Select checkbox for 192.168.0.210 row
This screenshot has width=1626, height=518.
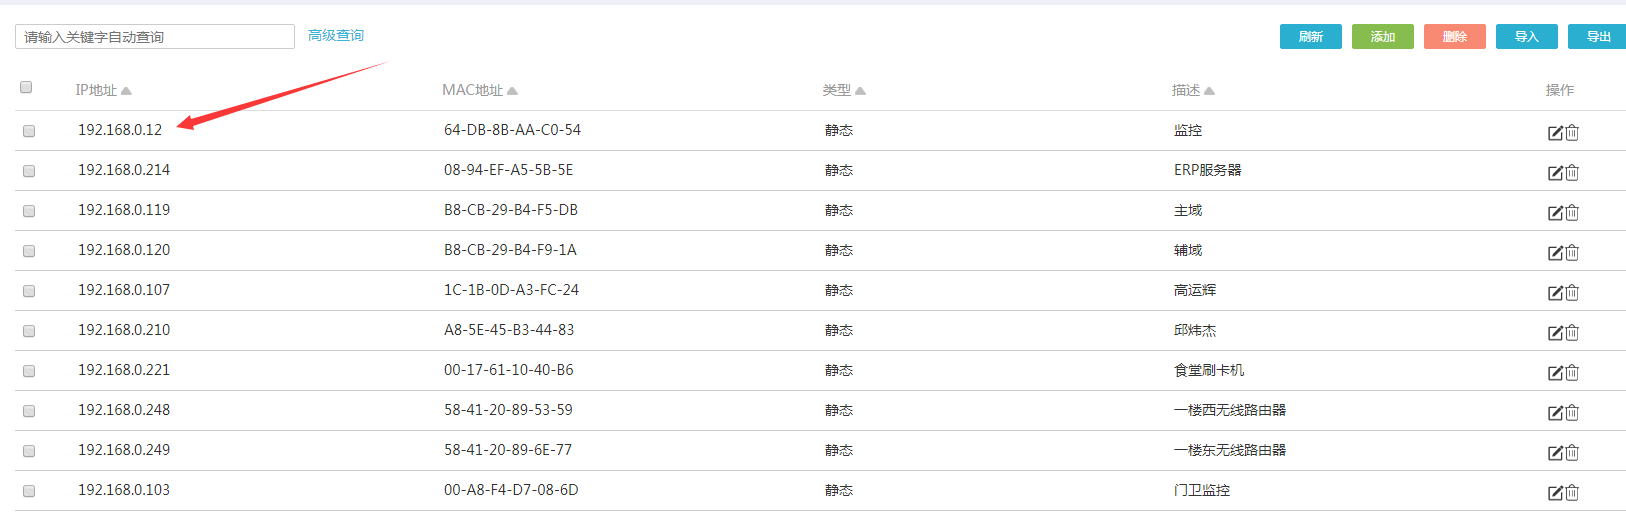pyautogui.click(x=29, y=331)
